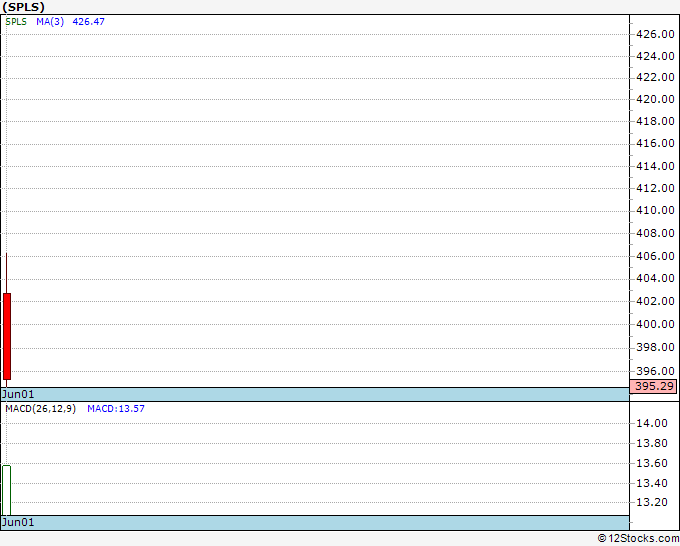Click the MACD(26,12,9) indicator label
The width and height of the screenshot is (680, 546).
pos(40,409)
